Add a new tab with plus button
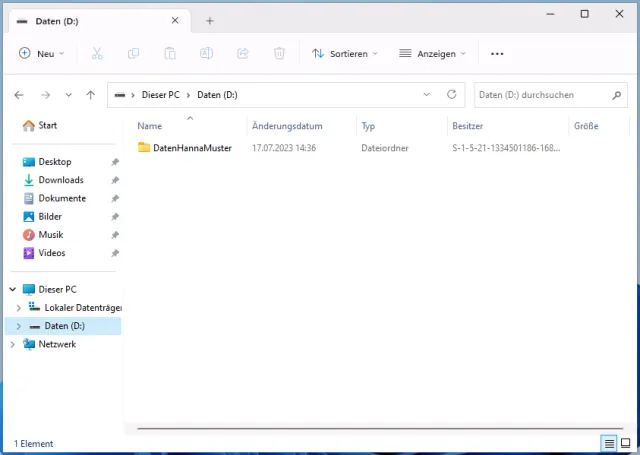The image size is (640, 455). click(210, 20)
